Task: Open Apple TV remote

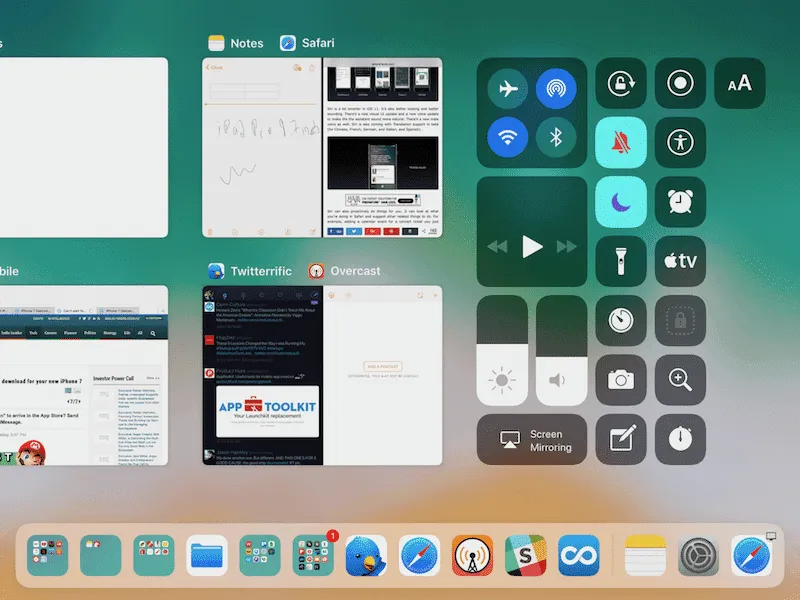Action: tap(680, 261)
